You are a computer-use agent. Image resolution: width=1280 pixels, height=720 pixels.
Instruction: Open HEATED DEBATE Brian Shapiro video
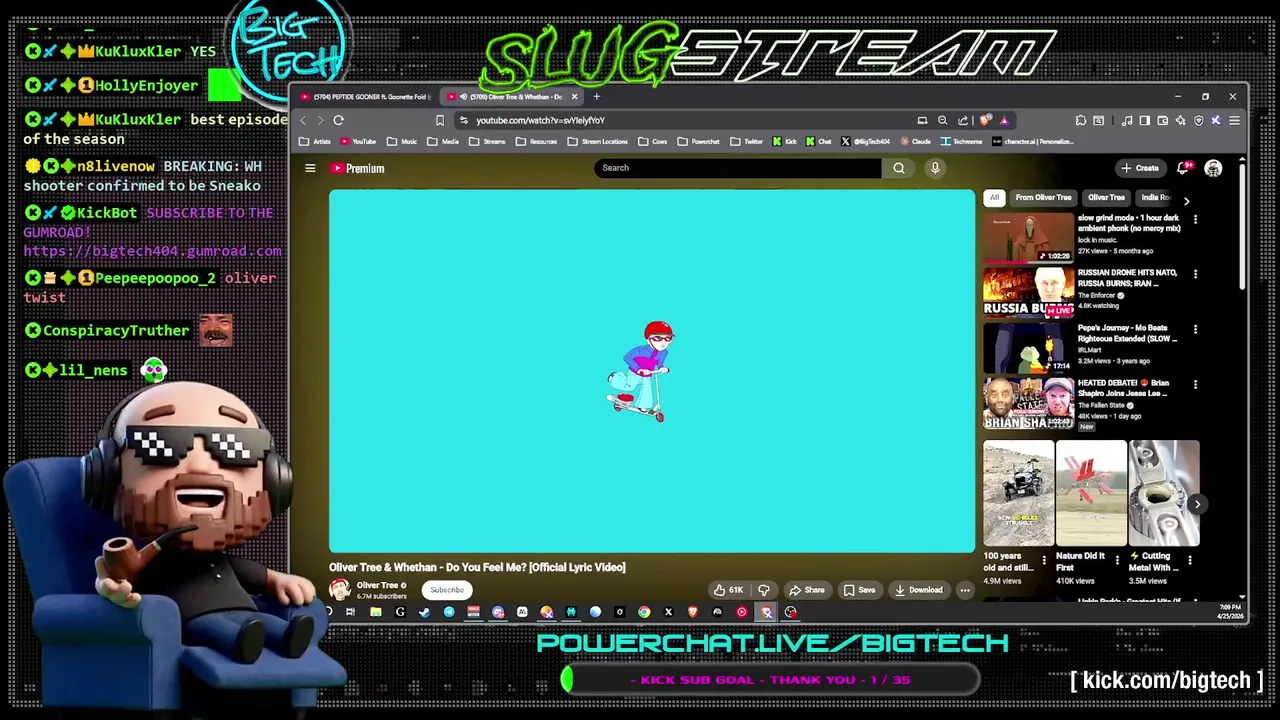point(1028,403)
